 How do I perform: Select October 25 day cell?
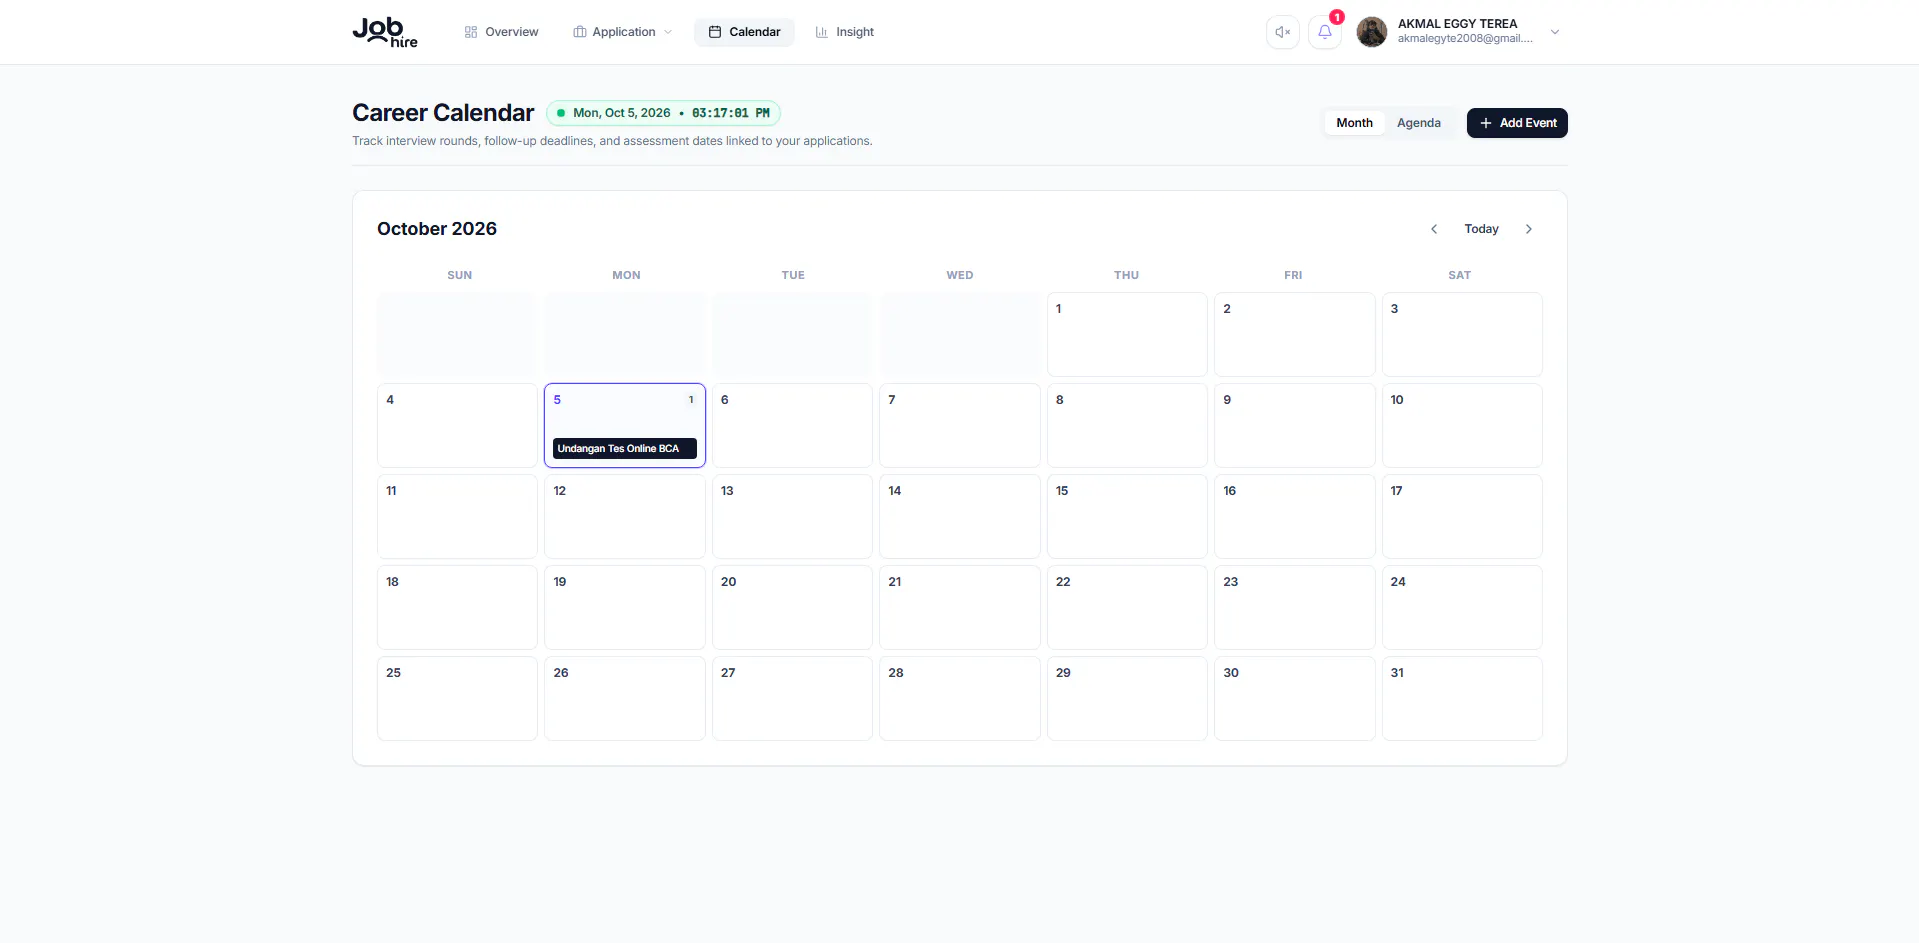[457, 698]
